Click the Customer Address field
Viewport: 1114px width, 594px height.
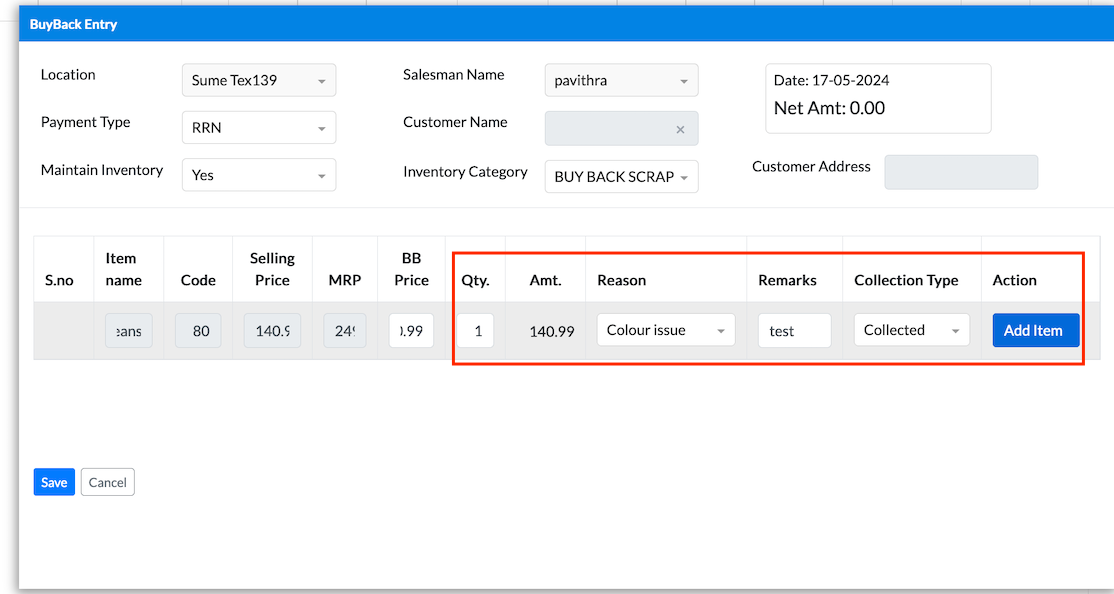(x=961, y=172)
